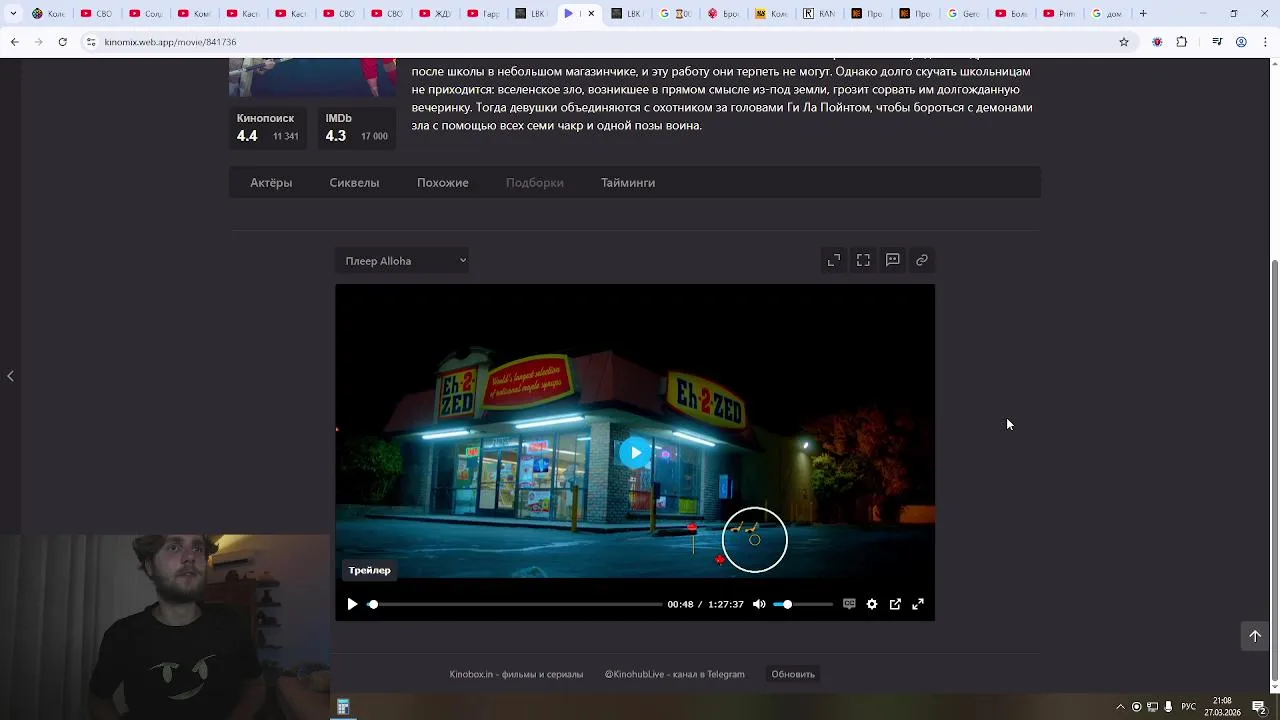Click the scroll-to-top arrow button
Image resolution: width=1280 pixels, height=720 pixels.
(1255, 636)
